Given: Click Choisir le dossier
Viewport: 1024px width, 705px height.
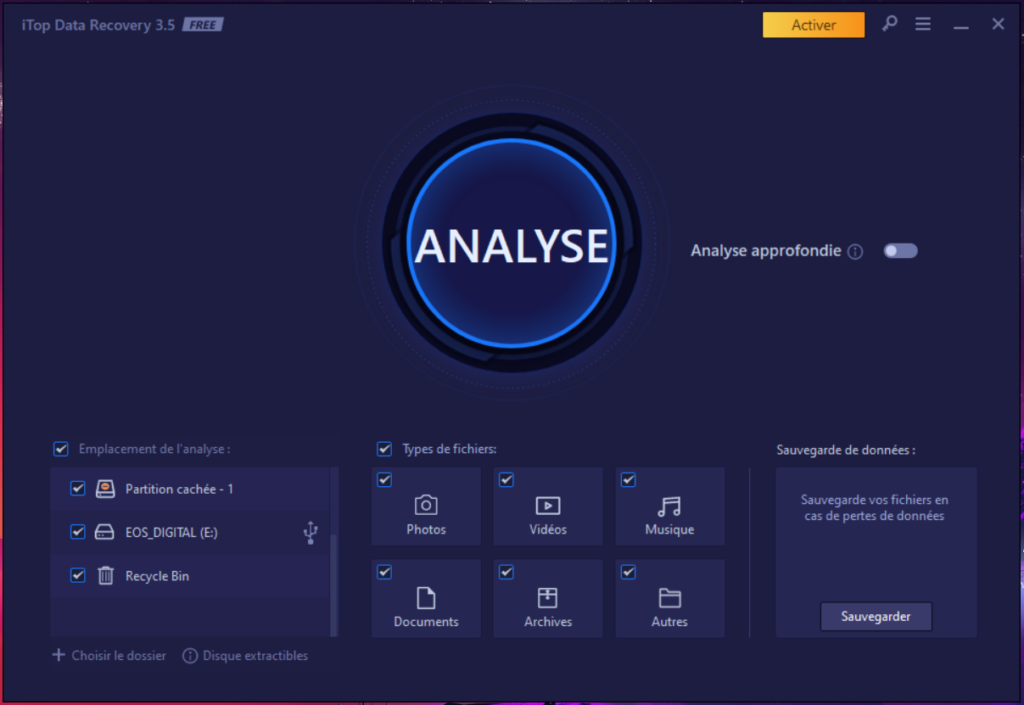Looking at the screenshot, I should pos(119,655).
